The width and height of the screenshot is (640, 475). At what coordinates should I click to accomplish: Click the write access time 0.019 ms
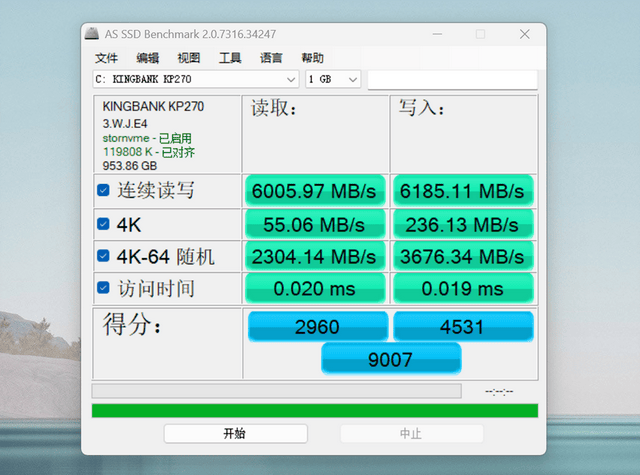coord(463,288)
